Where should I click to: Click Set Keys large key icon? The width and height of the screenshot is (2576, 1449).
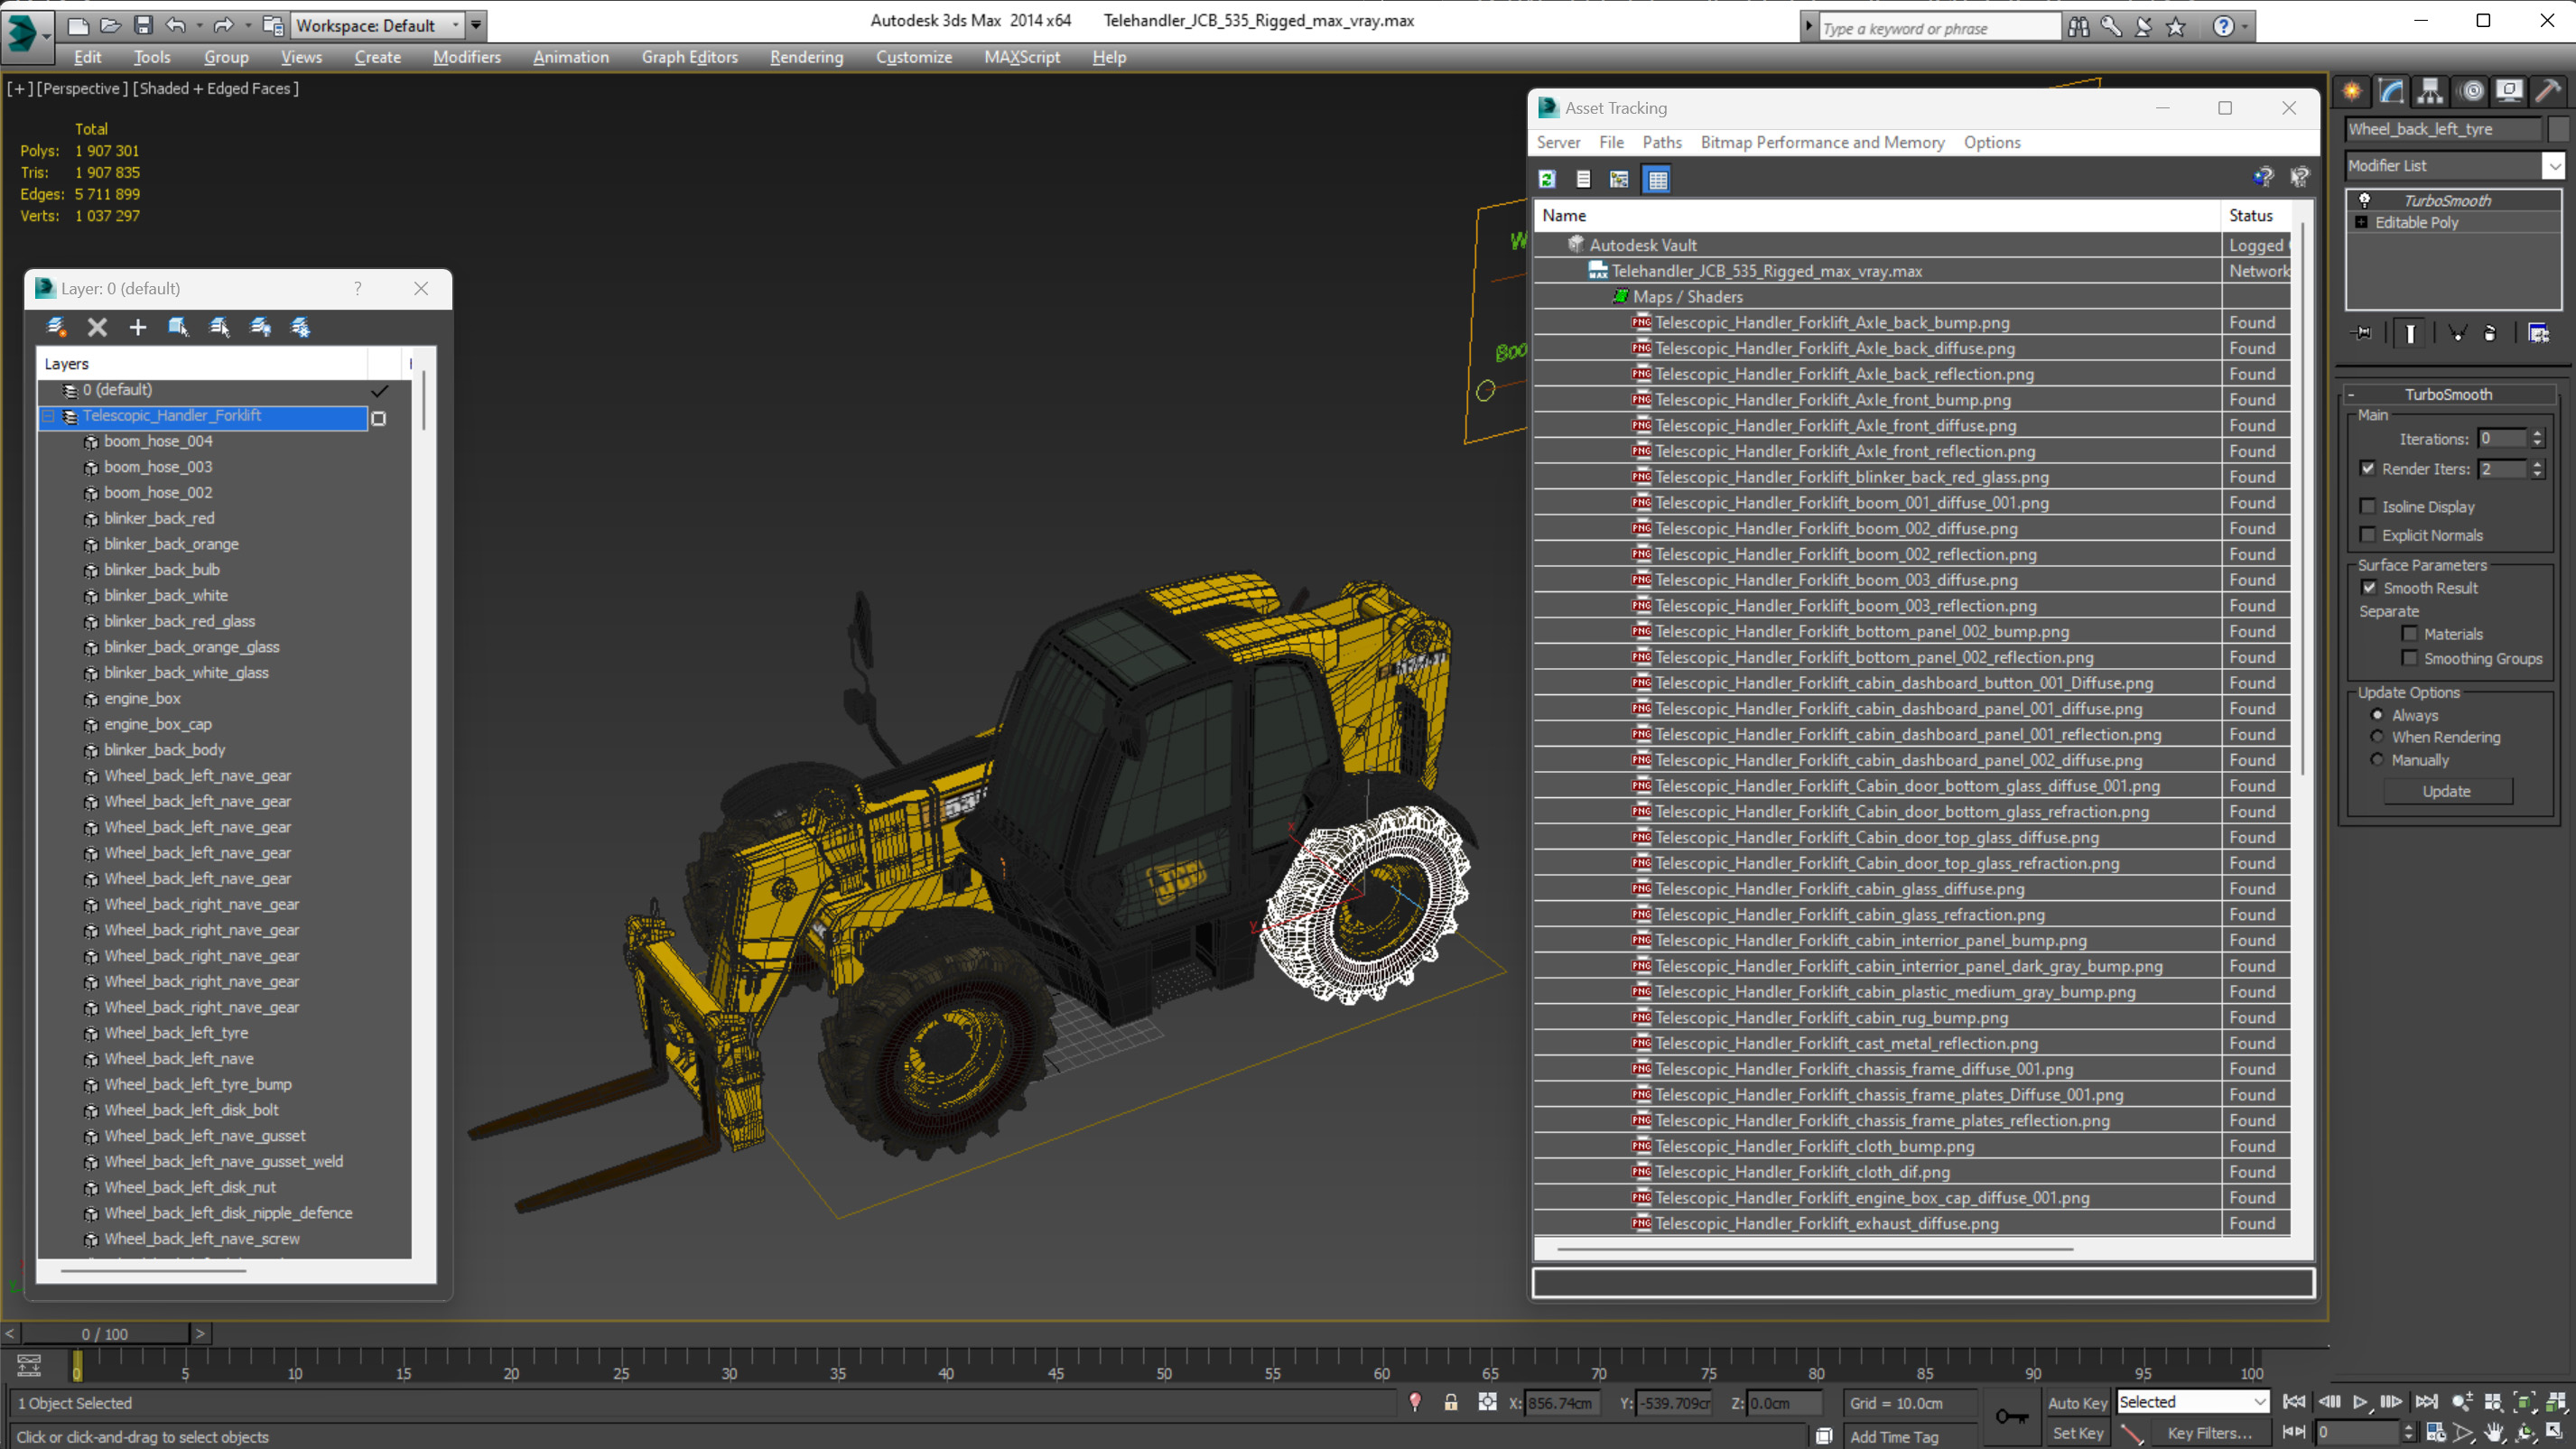[x=2011, y=1417]
